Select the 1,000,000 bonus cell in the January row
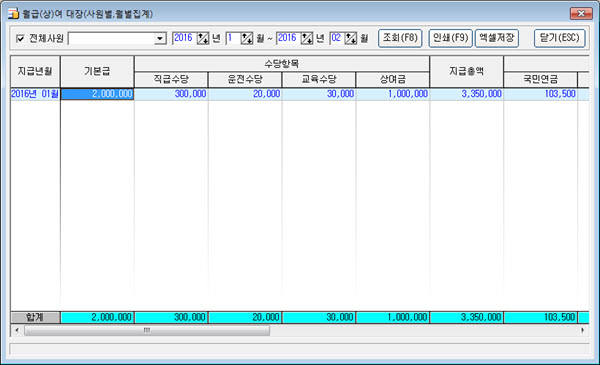The width and height of the screenshot is (600, 365). pos(393,94)
